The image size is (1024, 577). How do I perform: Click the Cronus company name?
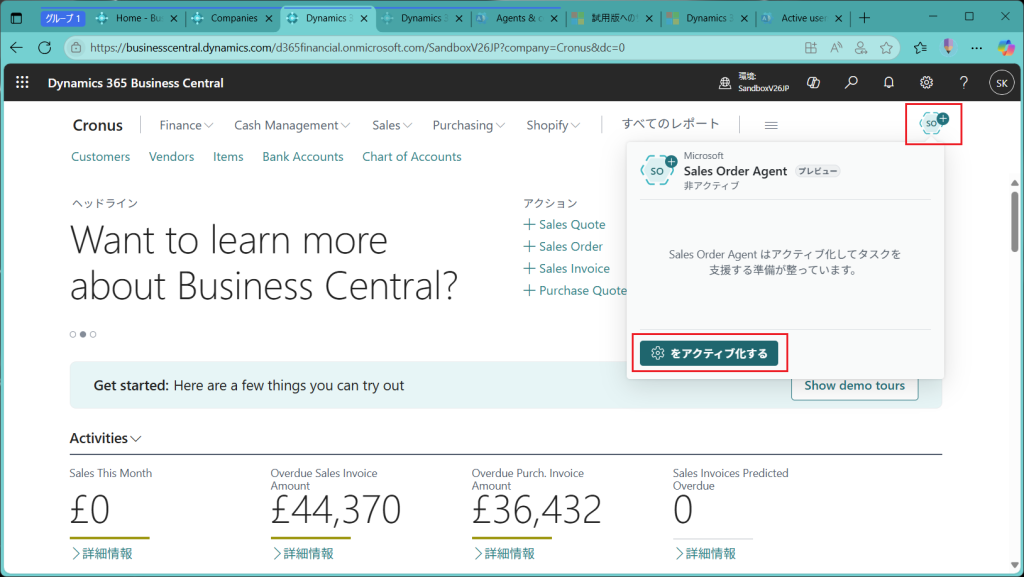(x=97, y=125)
